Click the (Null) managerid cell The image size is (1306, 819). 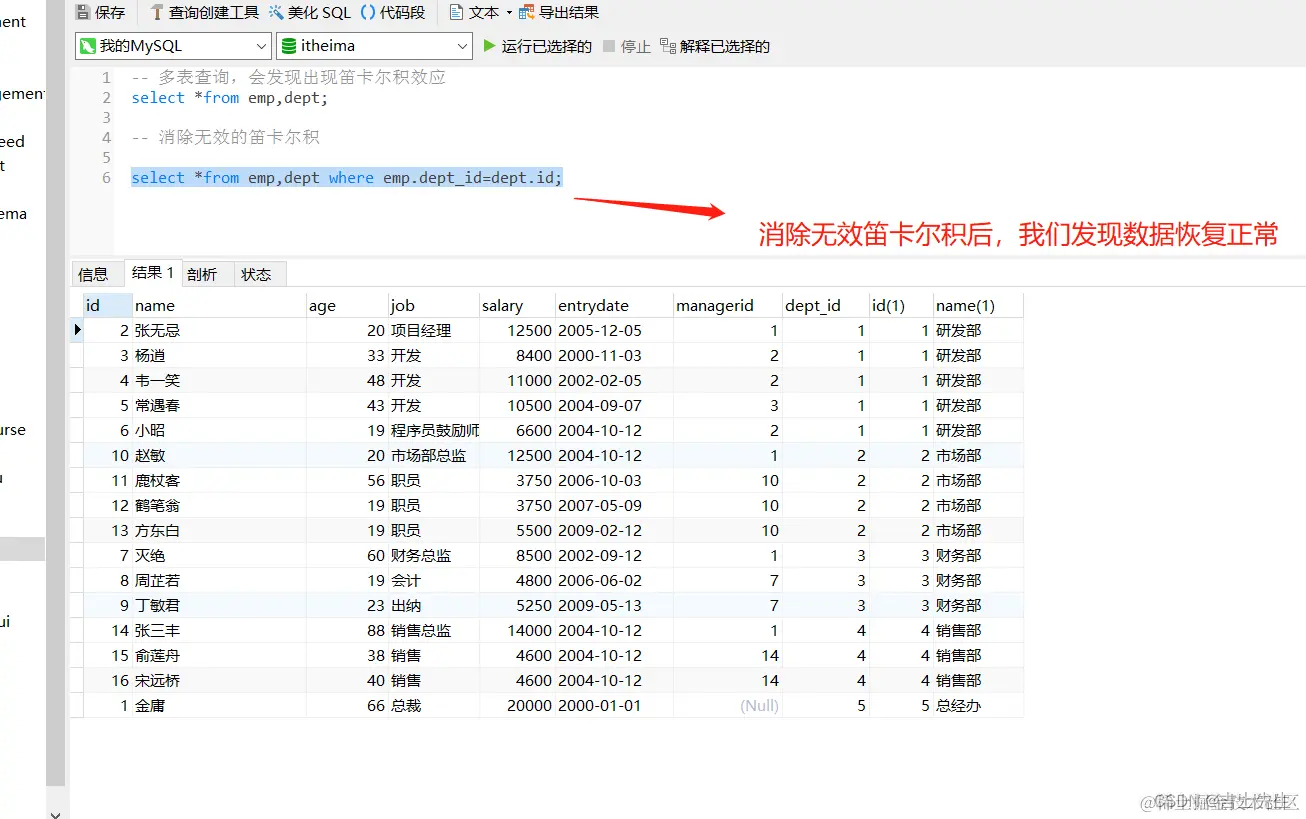pyautogui.click(x=727, y=706)
